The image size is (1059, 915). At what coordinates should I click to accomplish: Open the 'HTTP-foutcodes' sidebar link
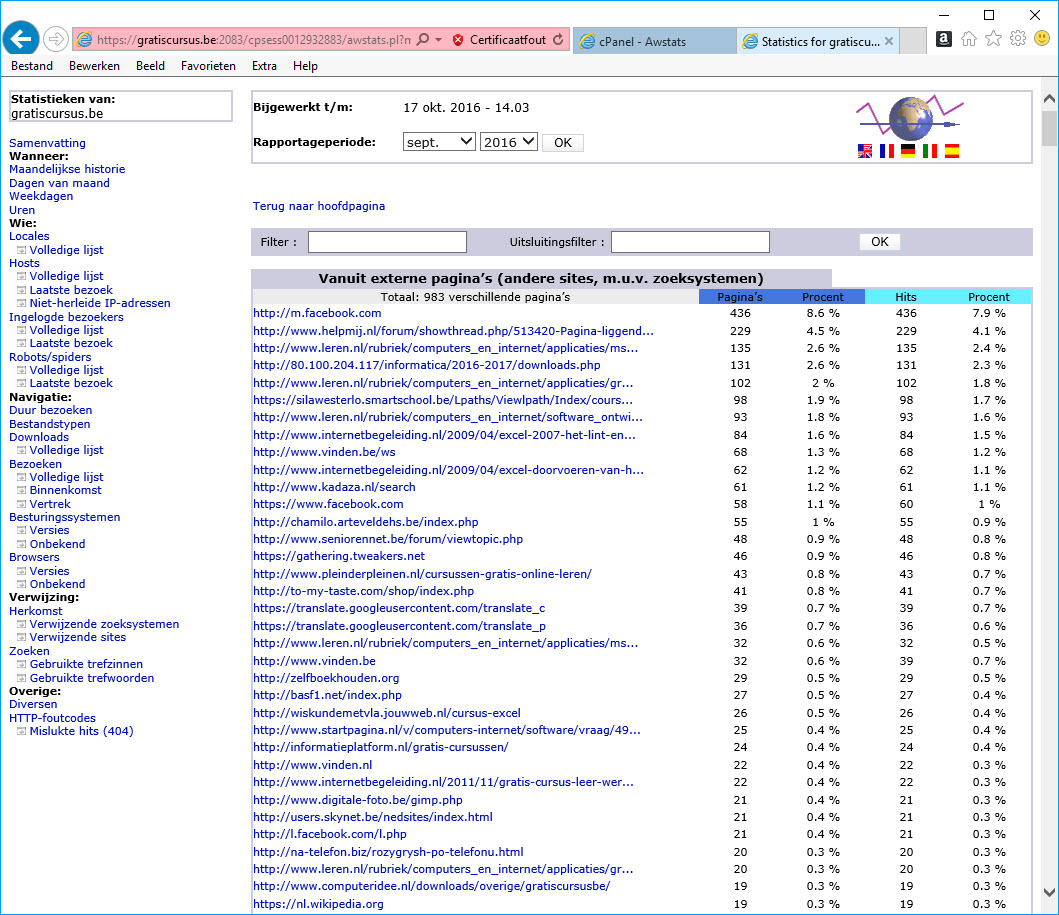pos(52,718)
